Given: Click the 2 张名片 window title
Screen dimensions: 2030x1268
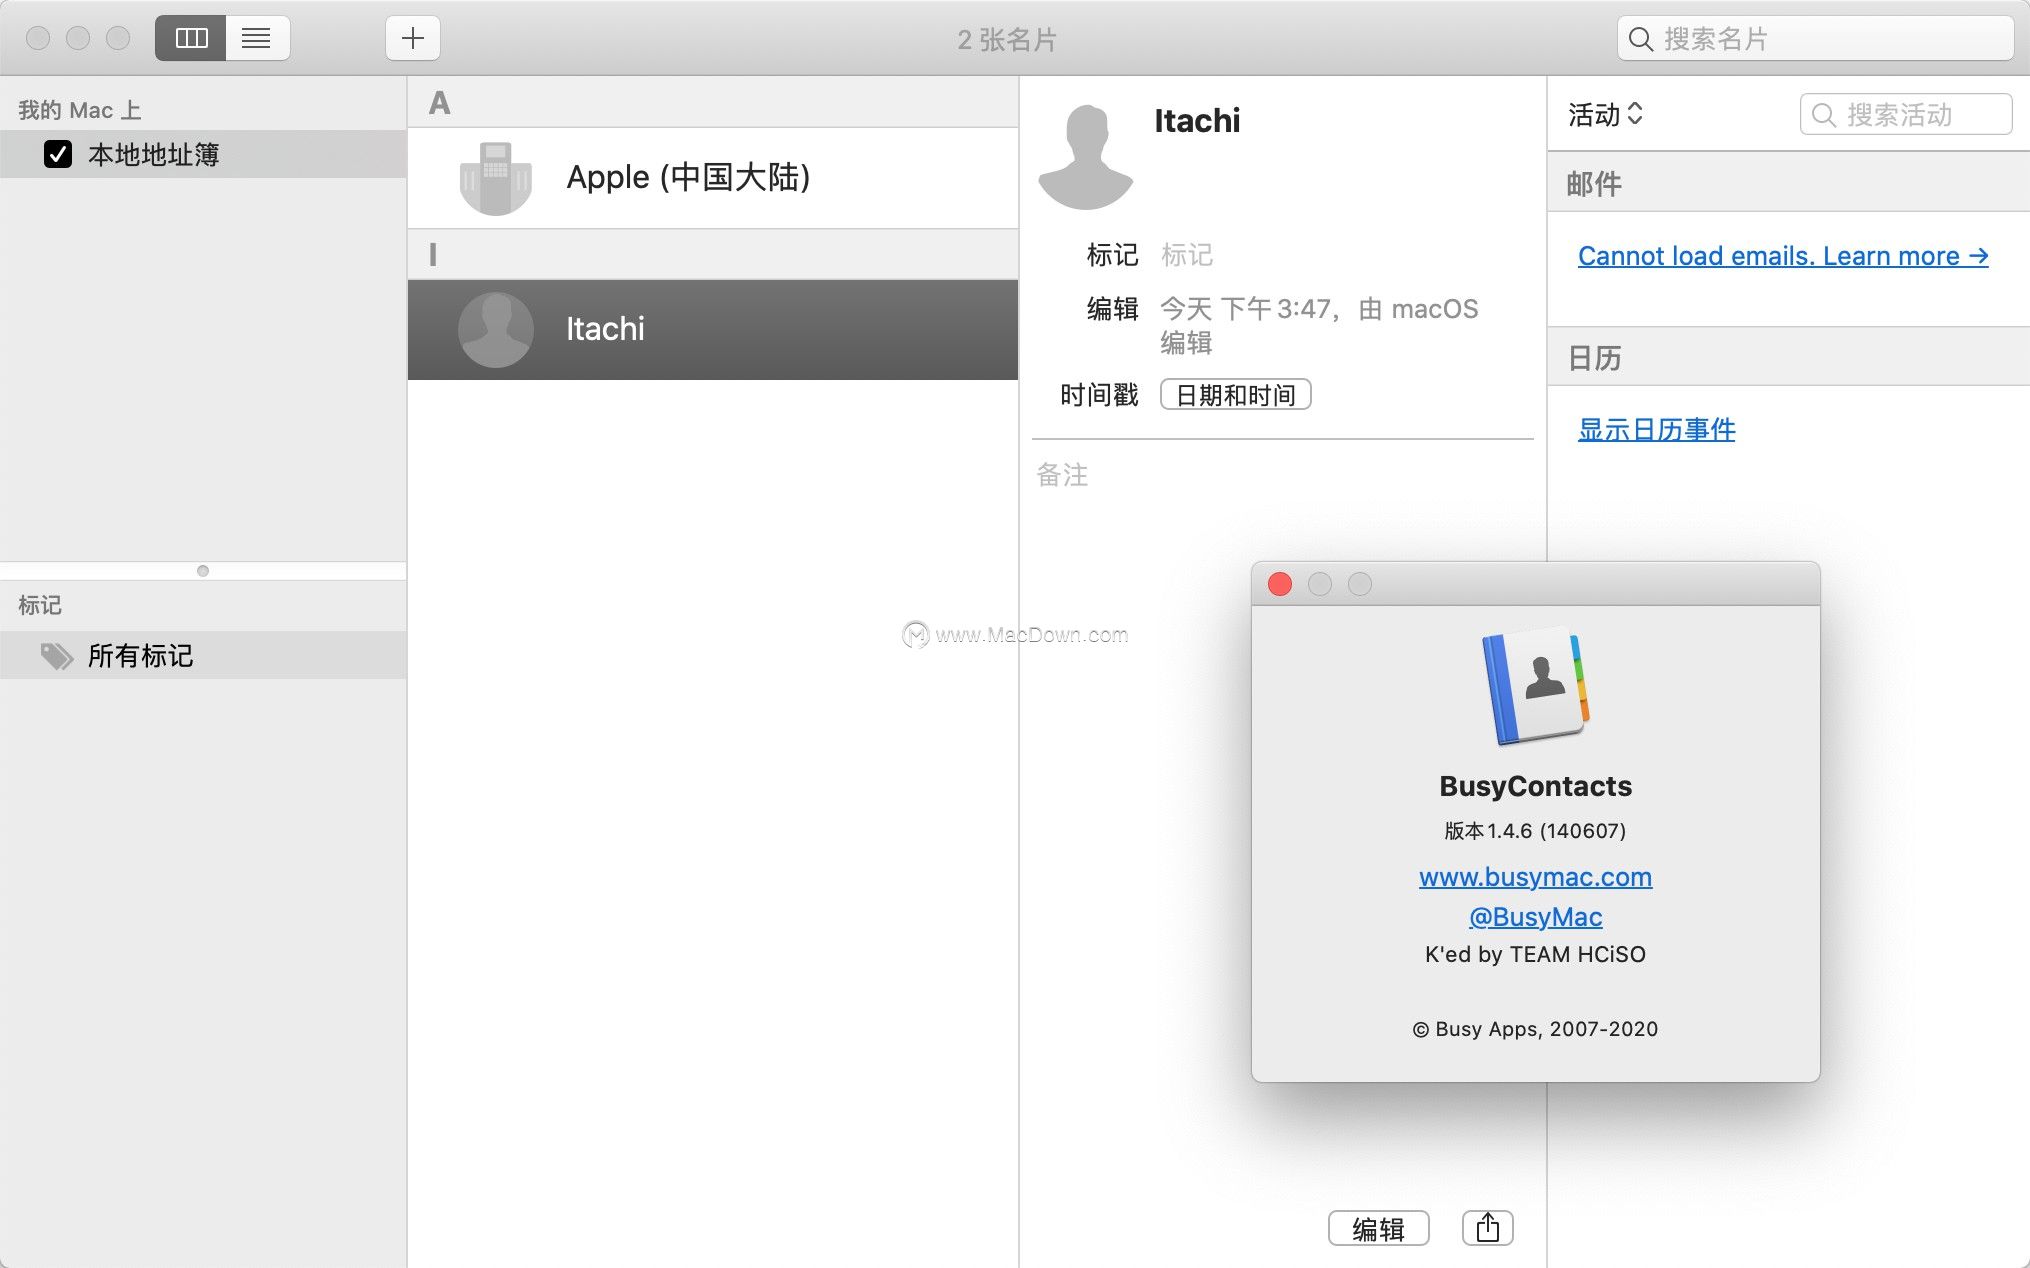Looking at the screenshot, I should [1007, 40].
